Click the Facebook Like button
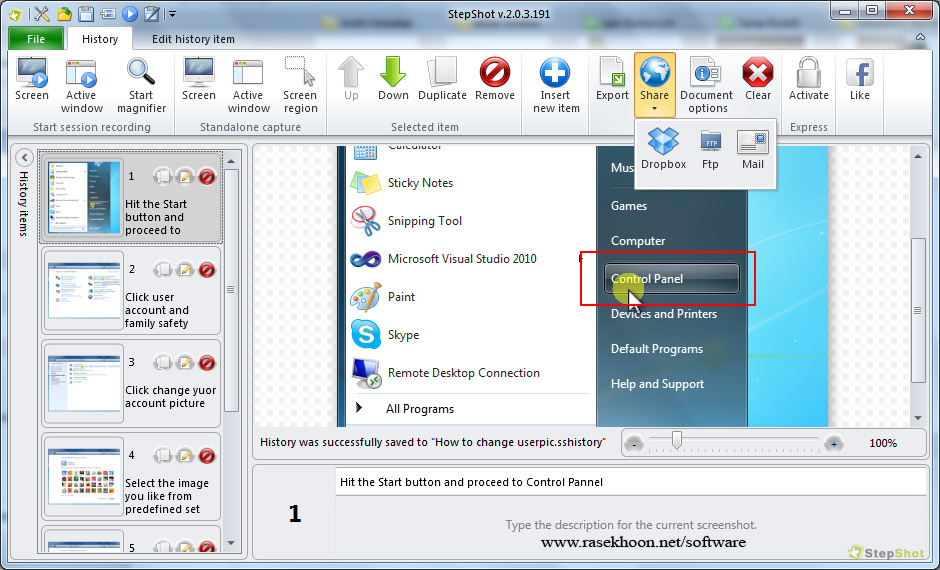Image resolution: width=940 pixels, height=570 pixels. [860, 79]
